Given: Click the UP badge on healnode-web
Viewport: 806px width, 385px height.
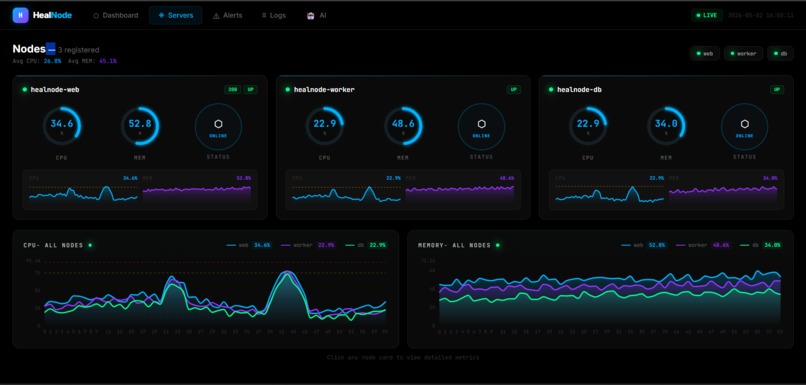Looking at the screenshot, I should 251,89.
